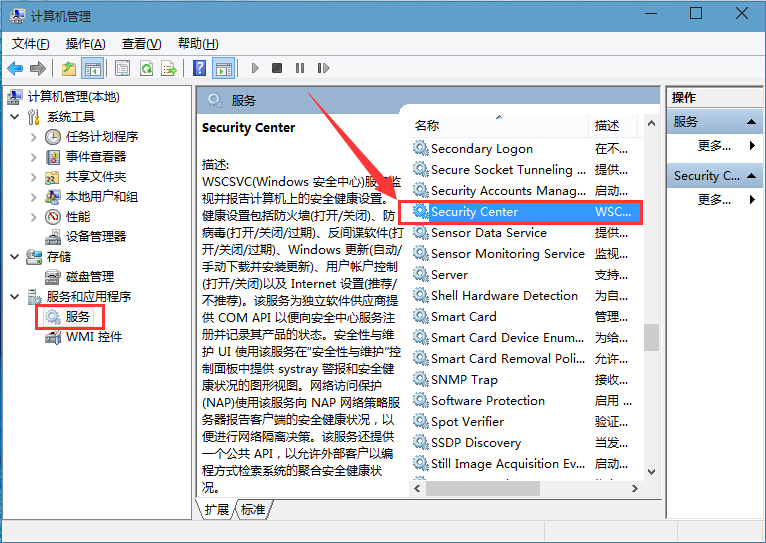
Task: Click the 本地用户和组 icon
Action: click(53, 197)
